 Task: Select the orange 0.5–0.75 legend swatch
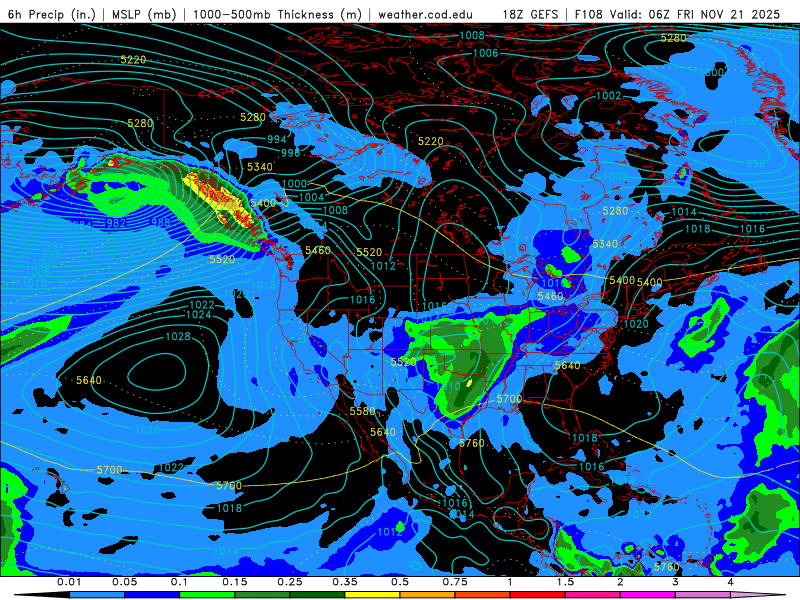pos(428,595)
